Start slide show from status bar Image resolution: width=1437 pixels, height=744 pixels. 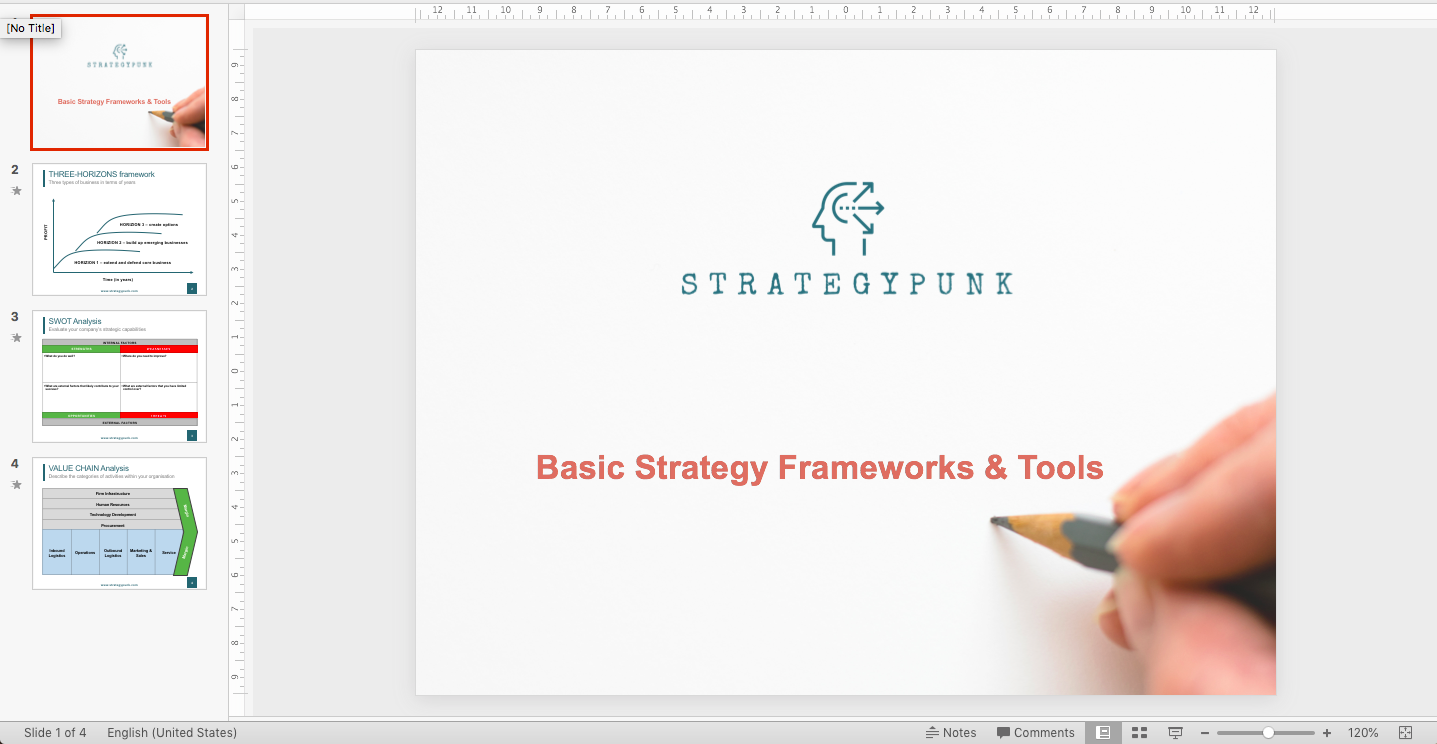[1176, 733]
